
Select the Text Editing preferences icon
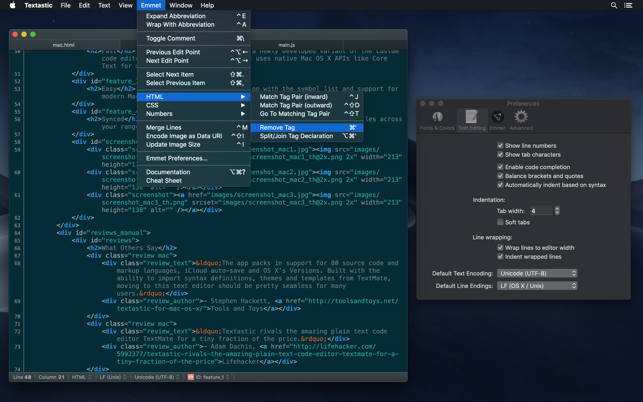pyautogui.click(x=471, y=120)
